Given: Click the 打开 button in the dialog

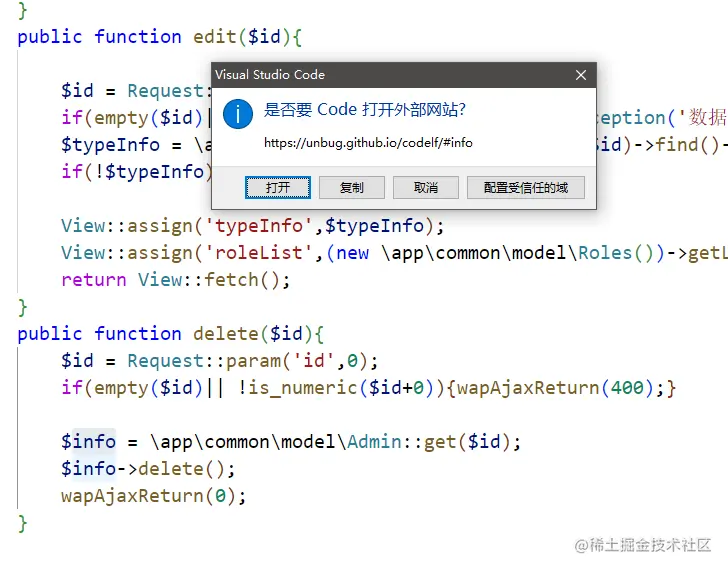Looking at the screenshot, I should pyautogui.click(x=278, y=188).
